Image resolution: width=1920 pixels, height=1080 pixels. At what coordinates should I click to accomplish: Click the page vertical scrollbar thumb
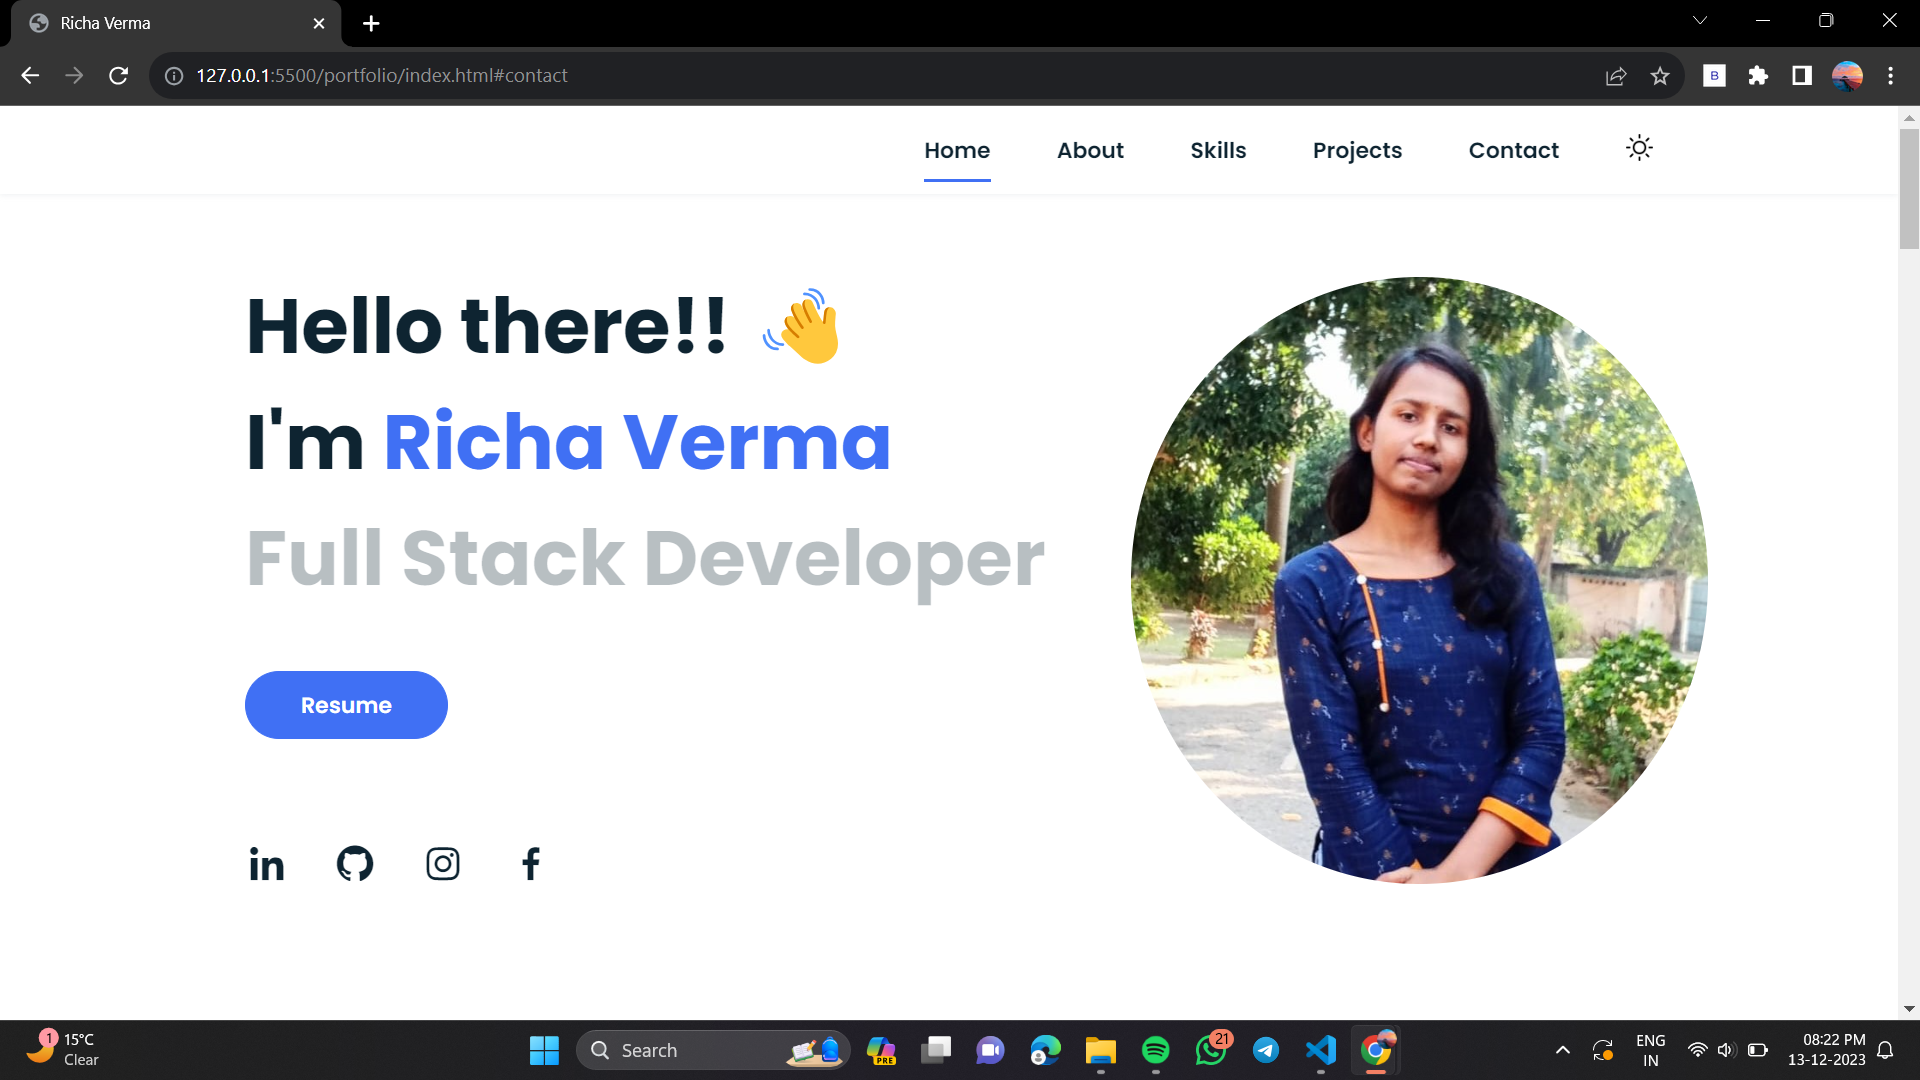(1909, 188)
